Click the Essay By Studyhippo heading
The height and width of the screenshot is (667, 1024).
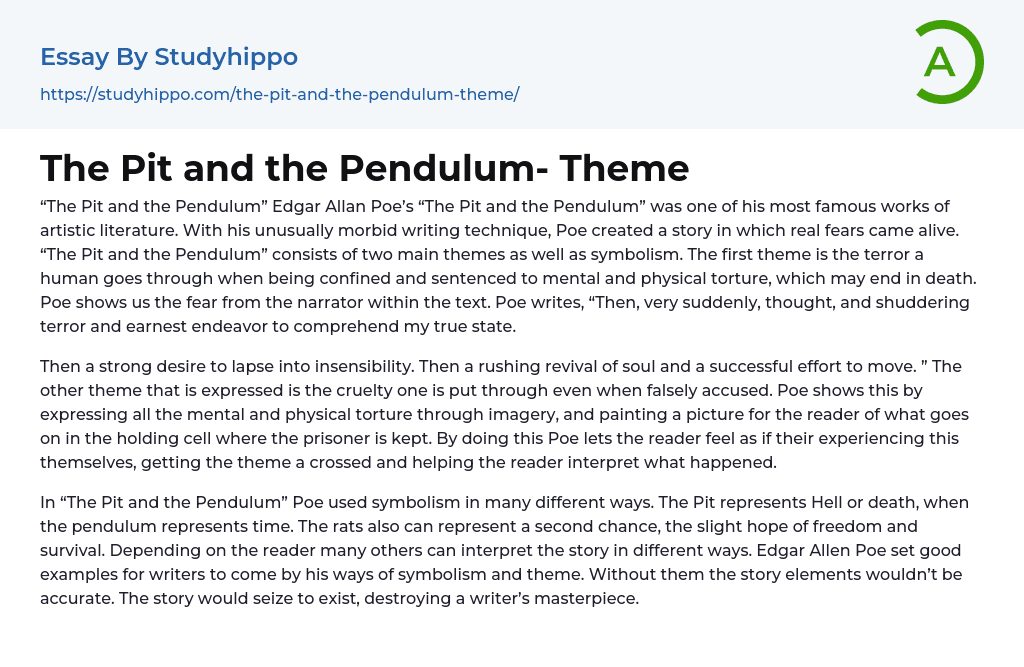(x=169, y=57)
